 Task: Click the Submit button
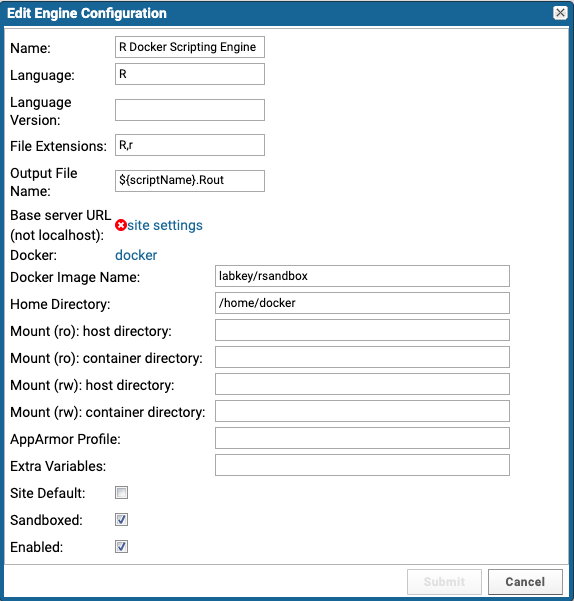pyautogui.click(x=444, y=582)
